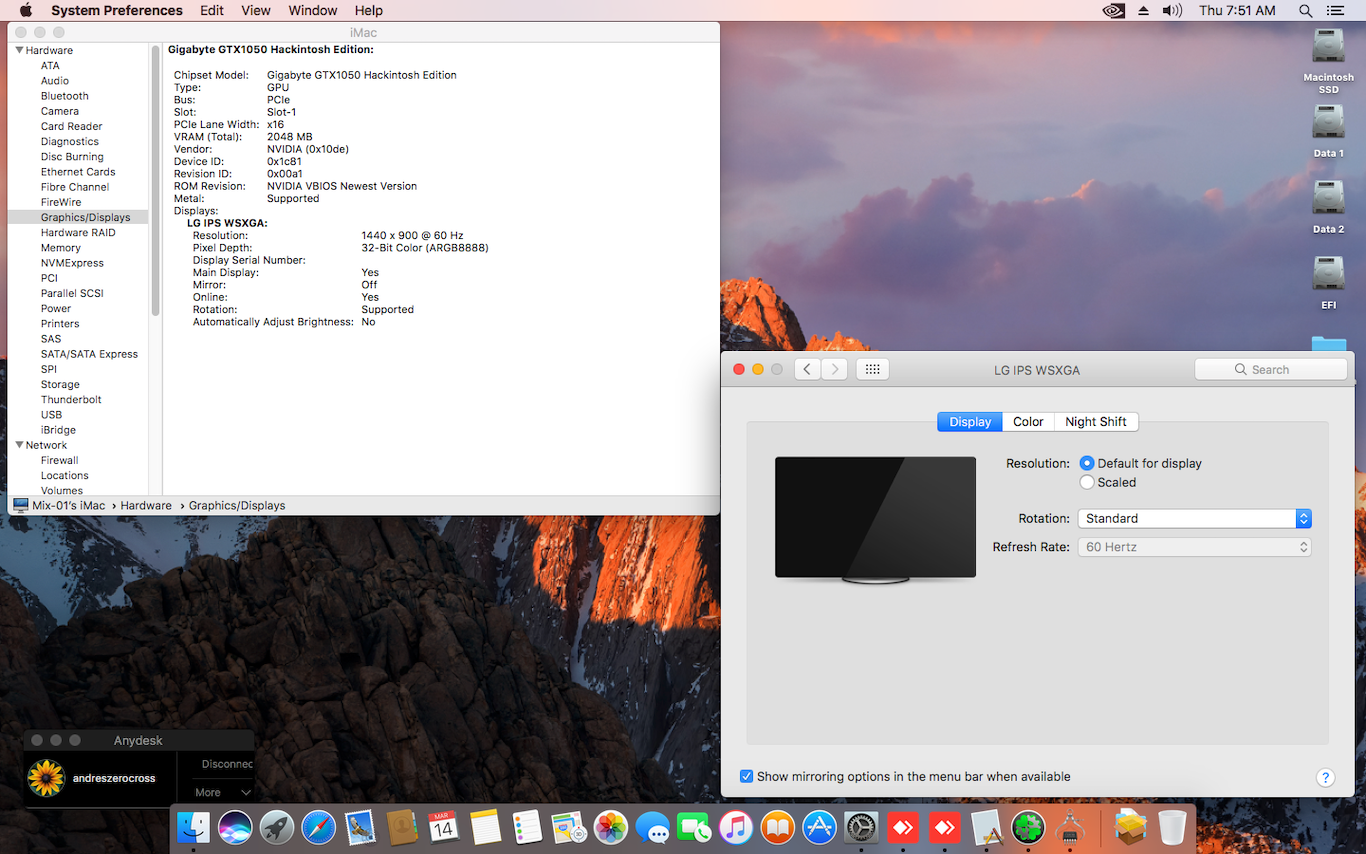1366x854 pixels.
Task: Open Spotlight search magnifier in menu bar
Action: (x=1305, y=11)
